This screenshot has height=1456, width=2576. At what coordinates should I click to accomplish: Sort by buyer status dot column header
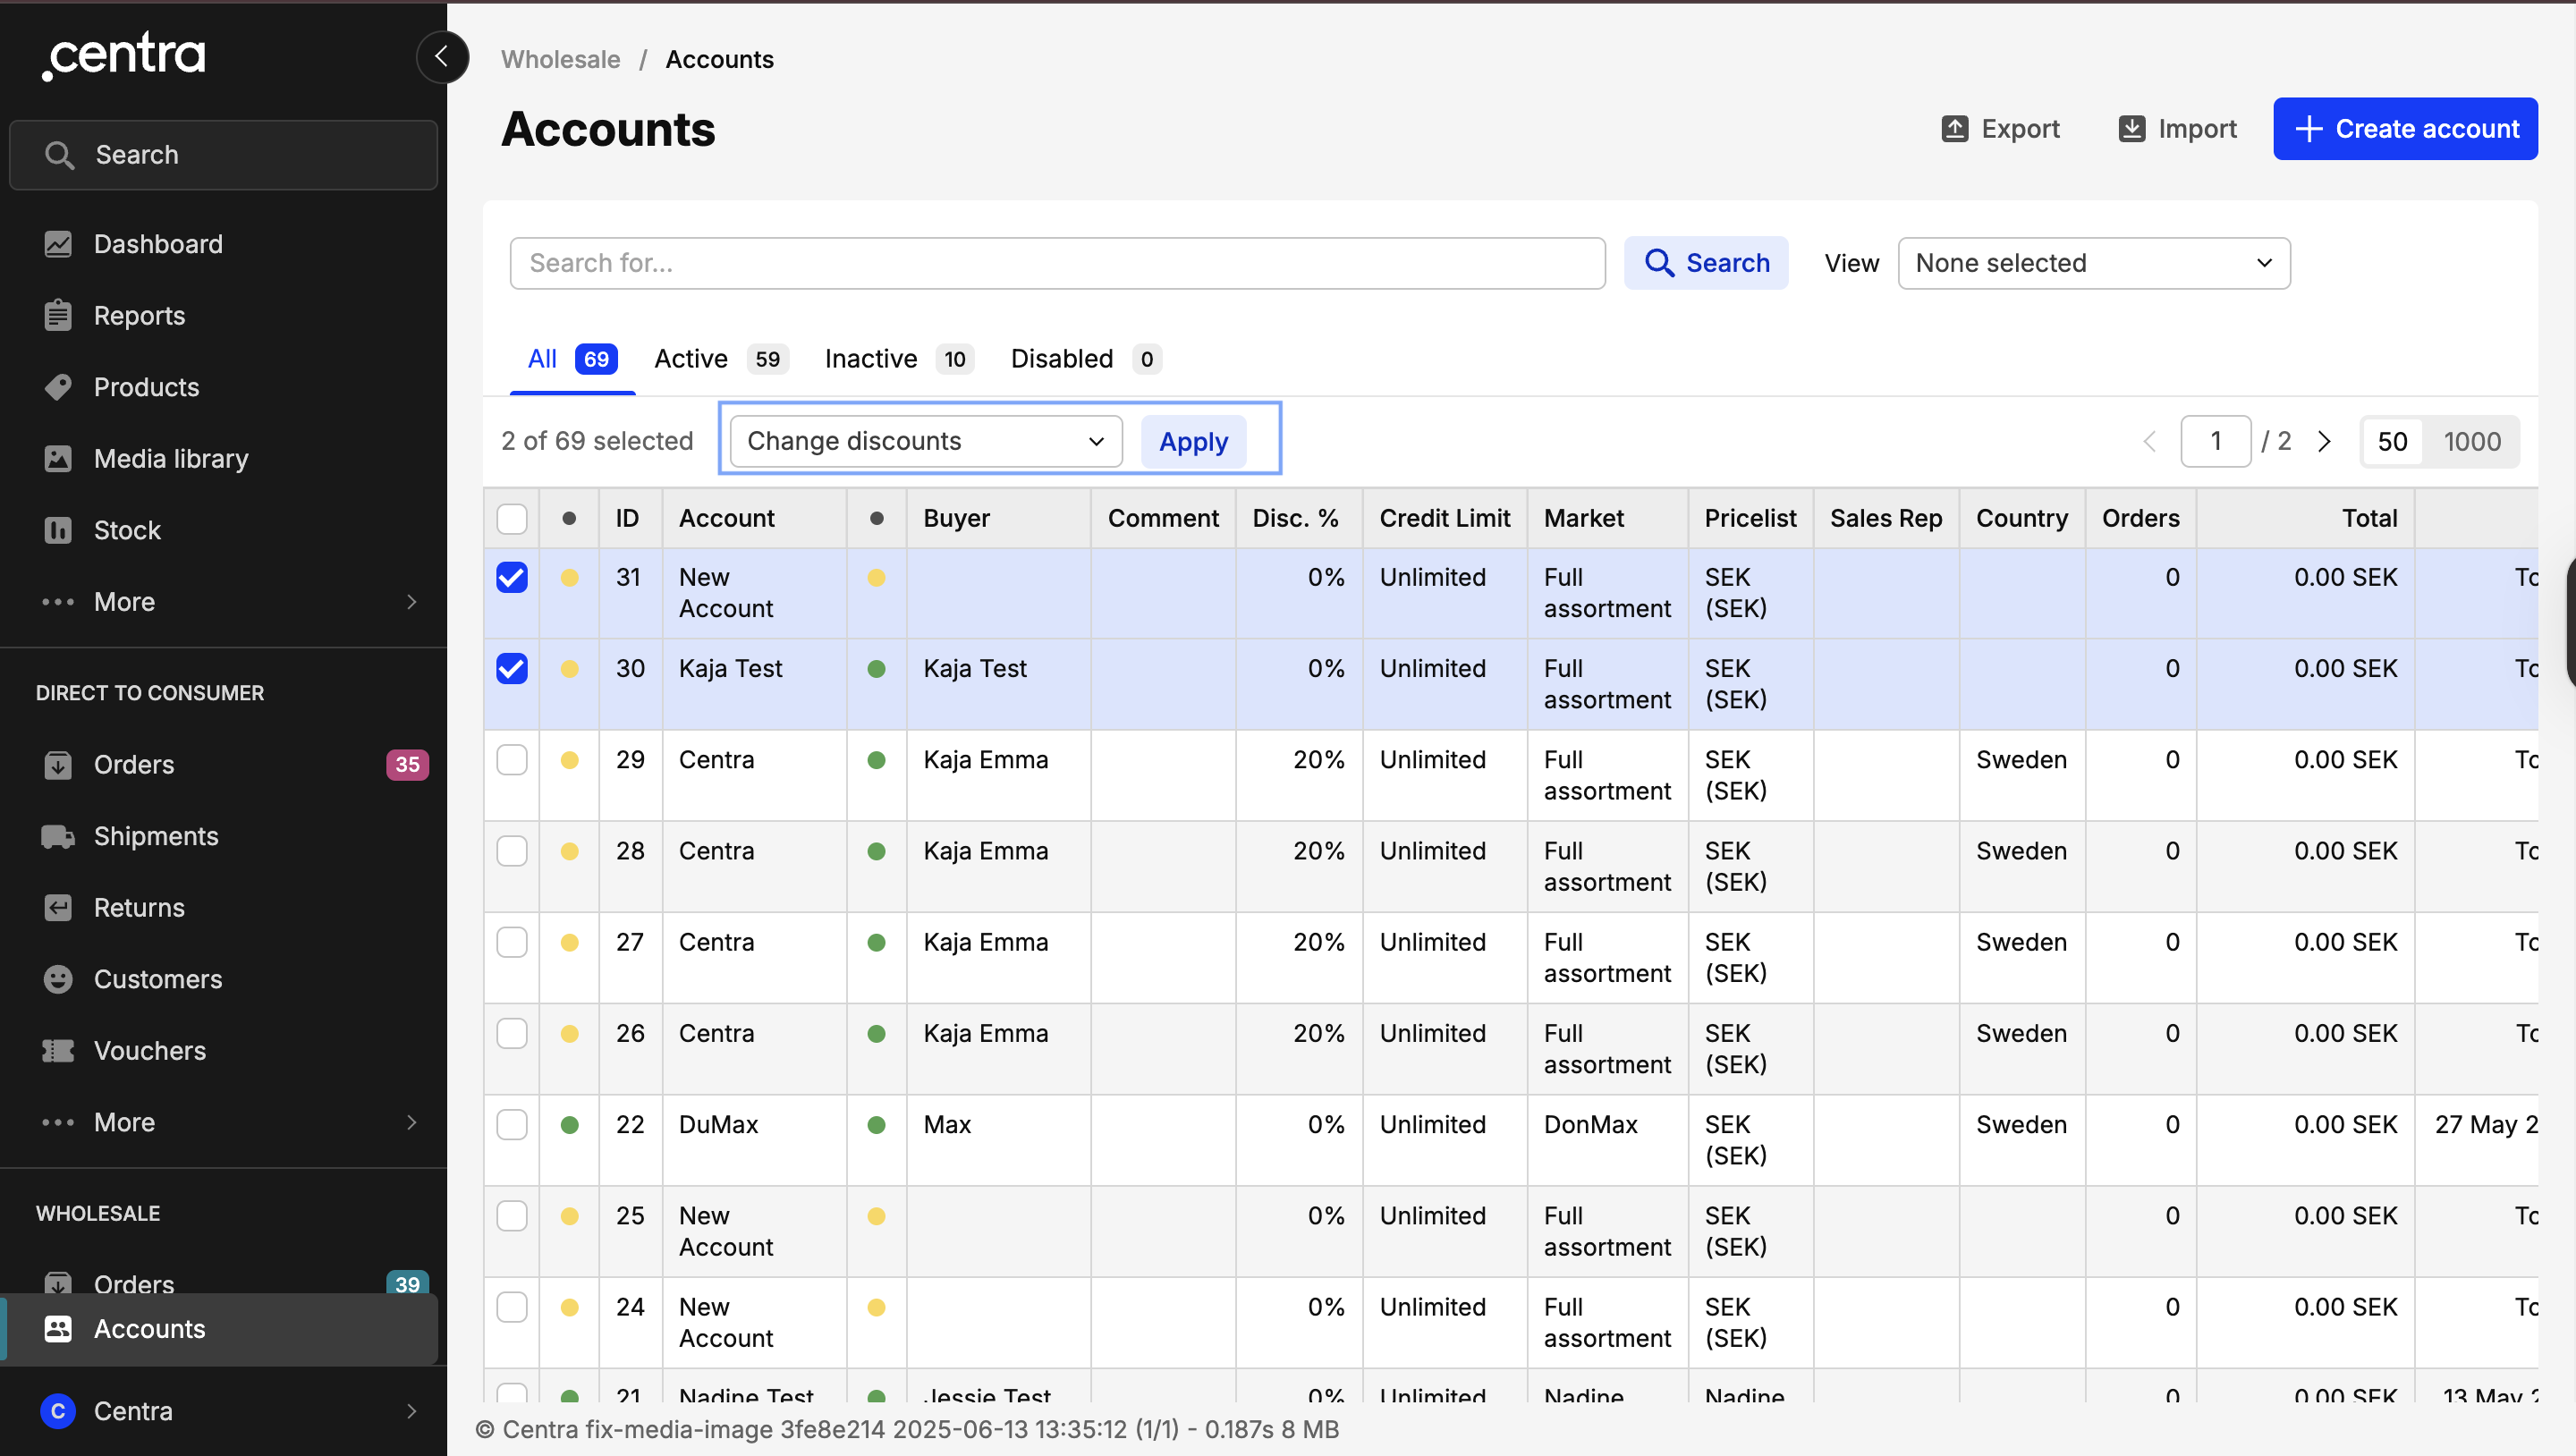pyautogui.click(x=877, y=518)
